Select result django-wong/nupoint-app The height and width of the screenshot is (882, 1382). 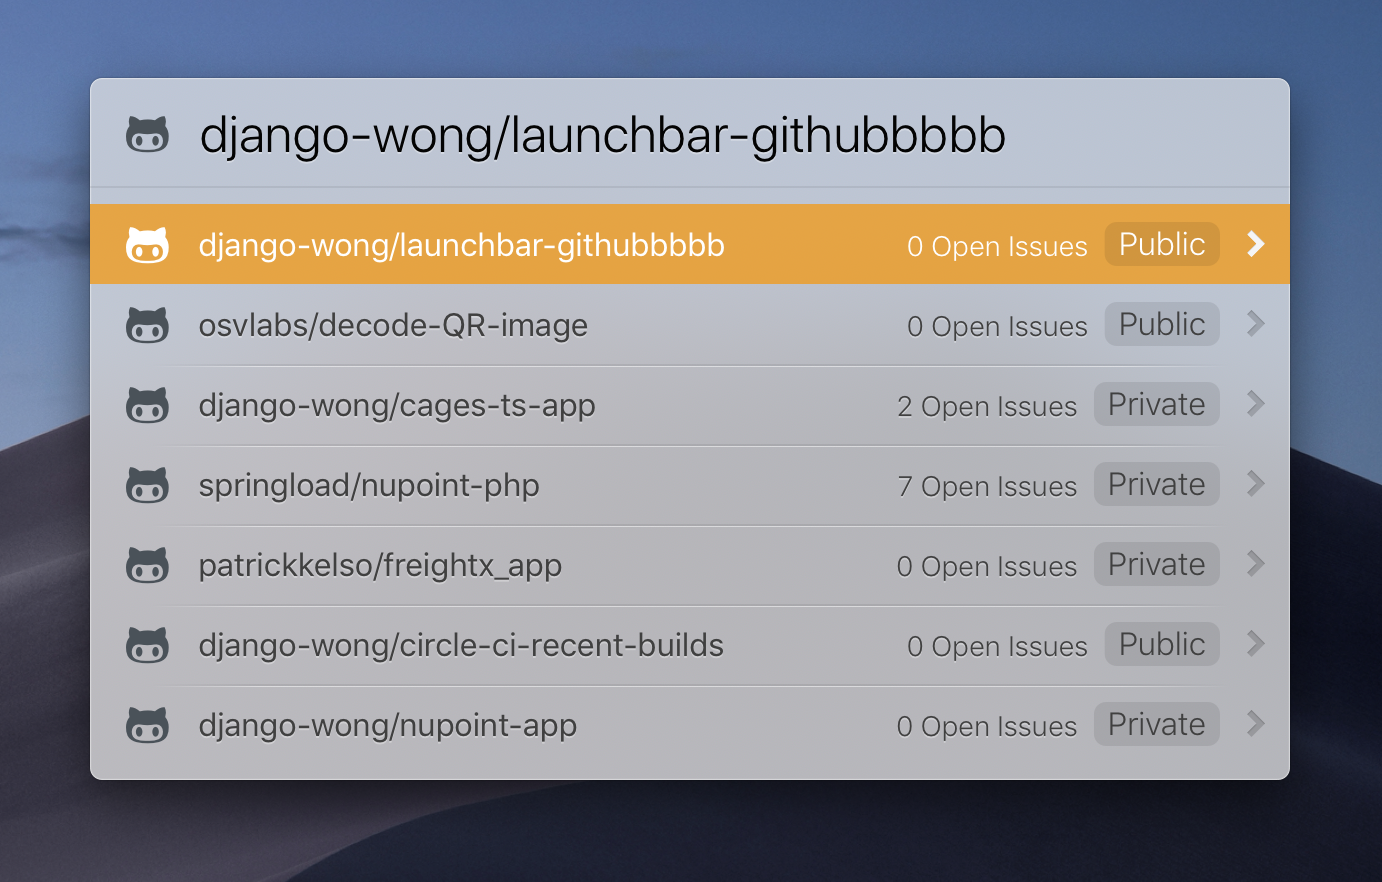tap(690, 724)
